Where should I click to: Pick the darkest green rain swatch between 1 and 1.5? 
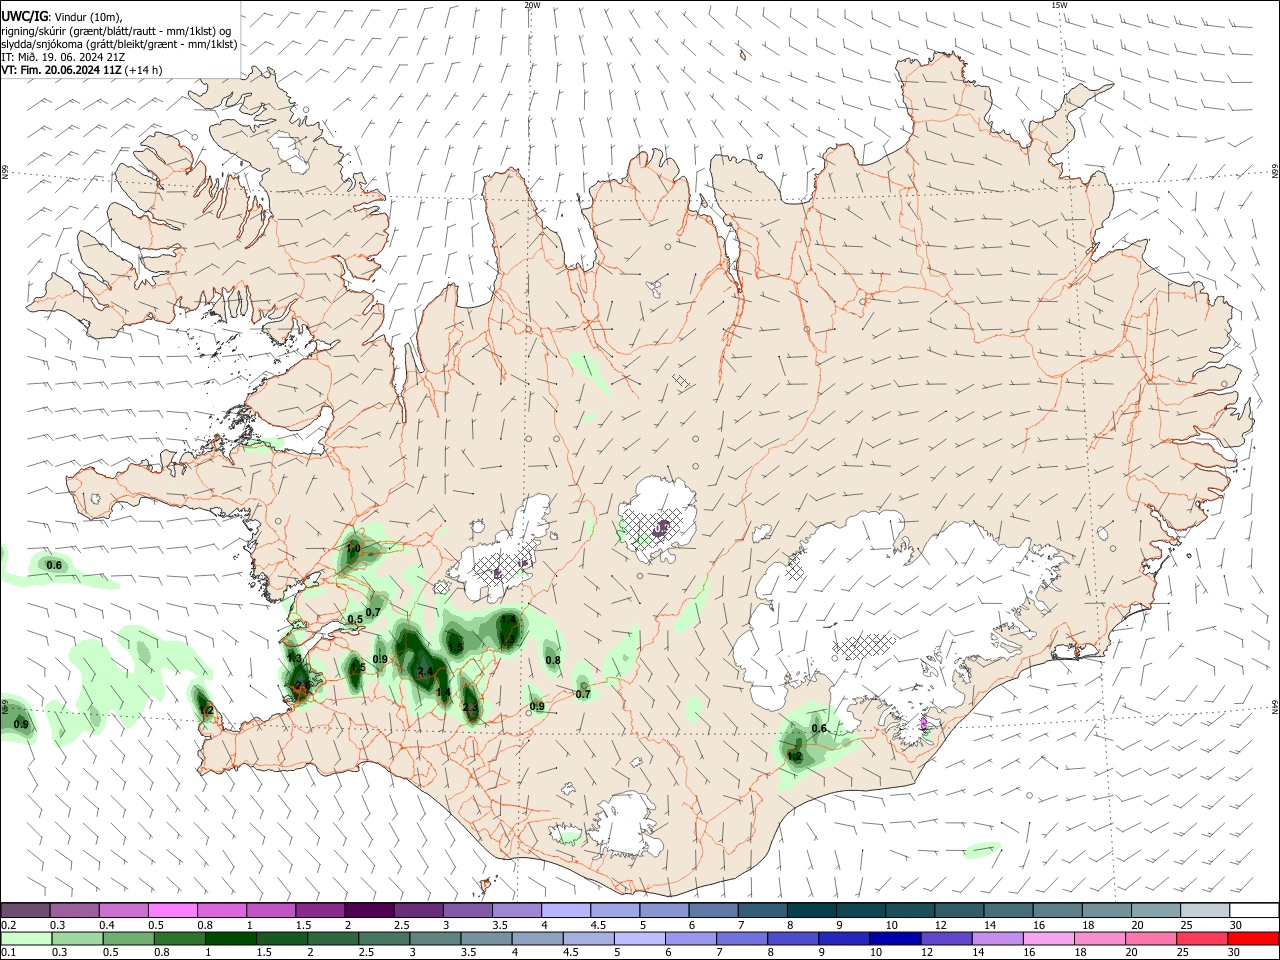click(231, 938)
